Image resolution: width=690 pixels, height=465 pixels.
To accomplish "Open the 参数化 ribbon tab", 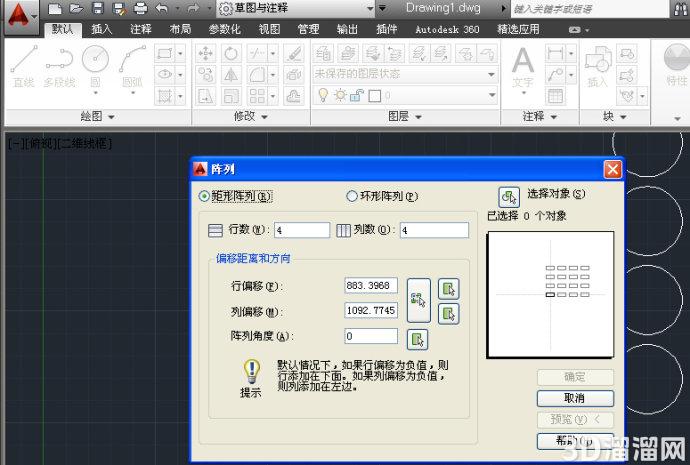I will click(x=224, y=29).
